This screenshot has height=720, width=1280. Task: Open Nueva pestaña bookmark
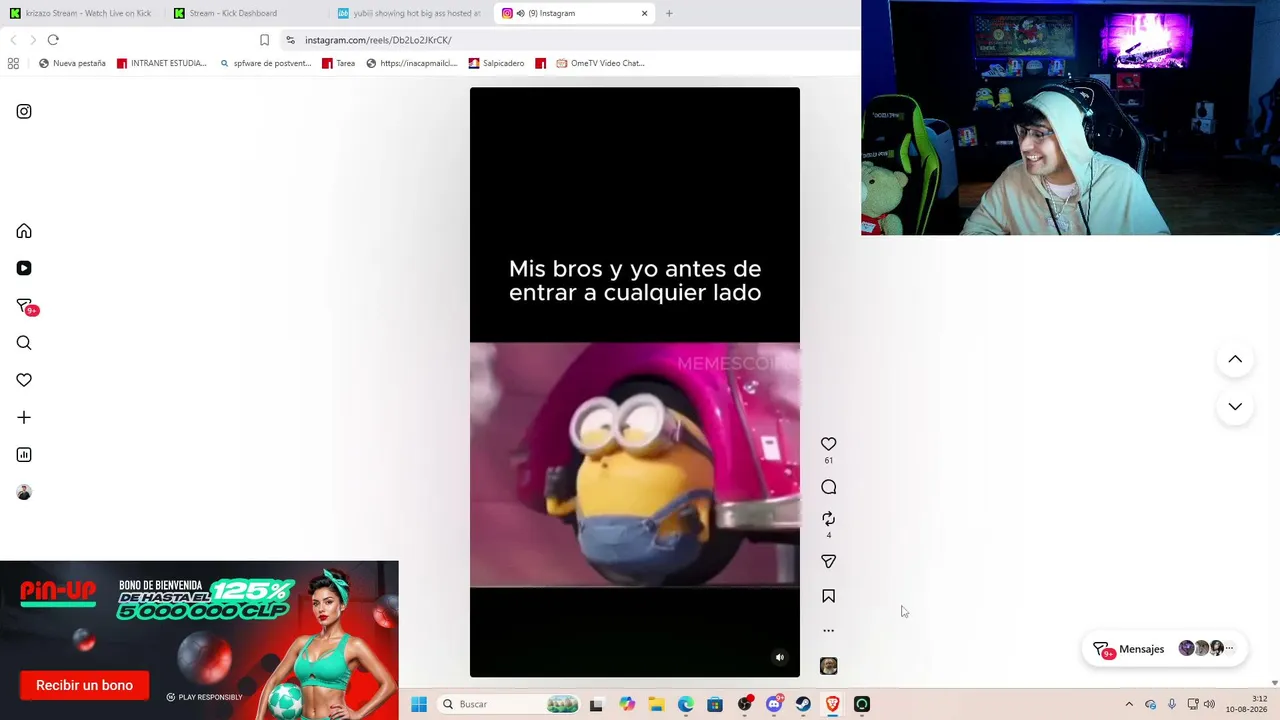coord(72,63)
